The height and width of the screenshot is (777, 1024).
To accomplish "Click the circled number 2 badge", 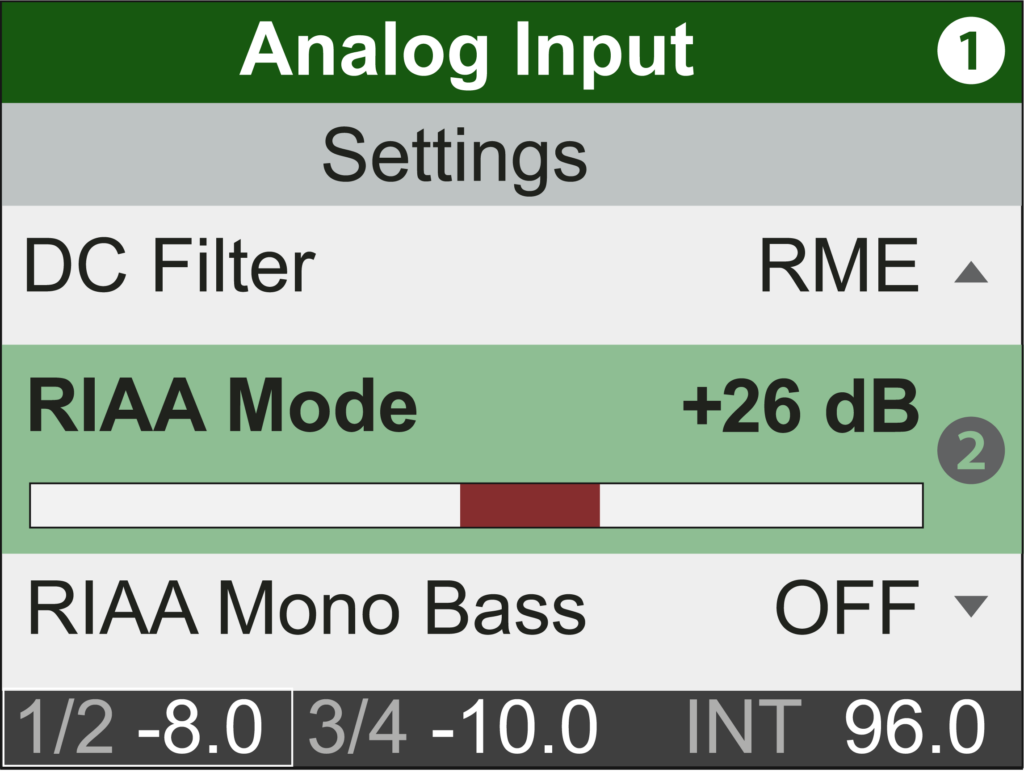I will 970,452.
